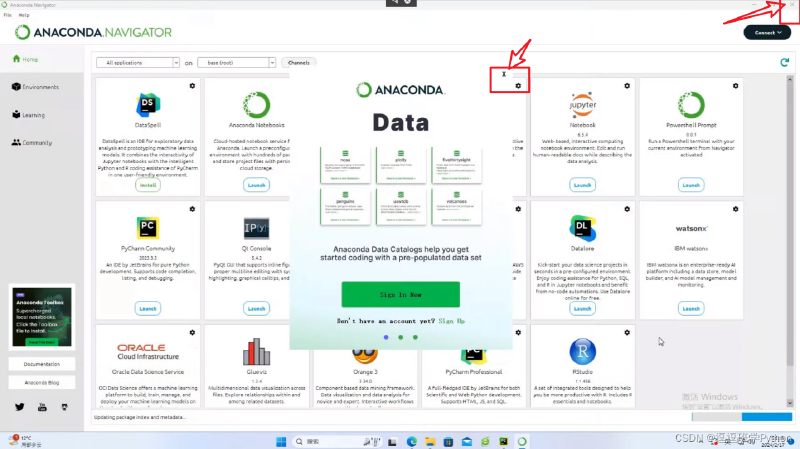Launch Jupyter Notebook

click(x=582, y=185)
